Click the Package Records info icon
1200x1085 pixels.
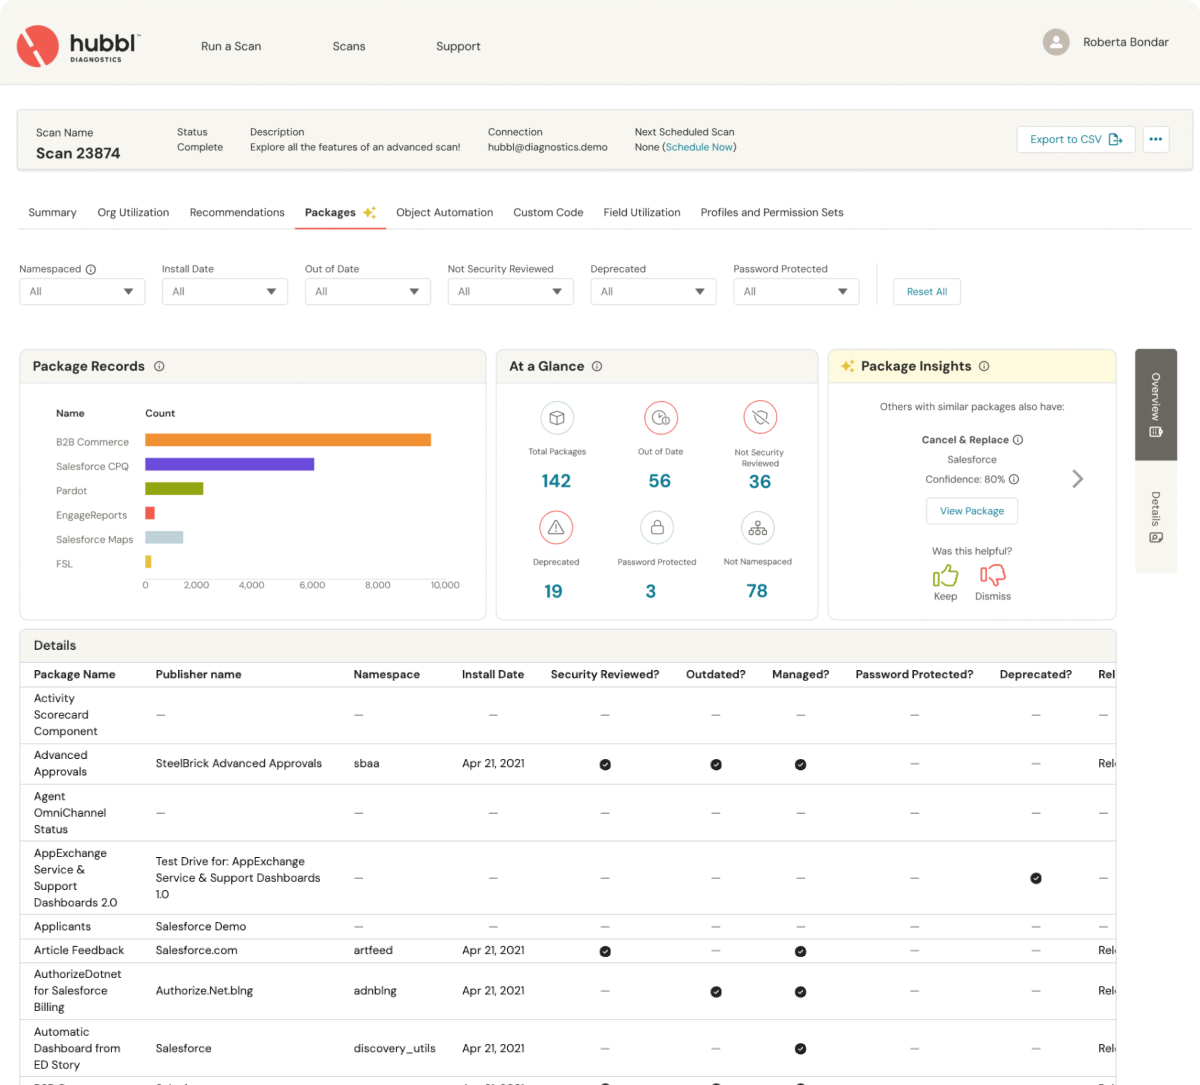click(159, 366)
